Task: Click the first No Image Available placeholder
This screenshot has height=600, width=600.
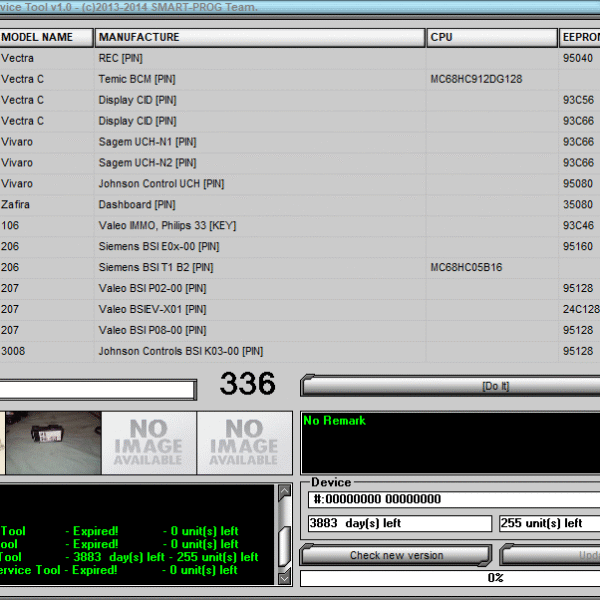Action: pyautogui.click(x=149, y=443)
